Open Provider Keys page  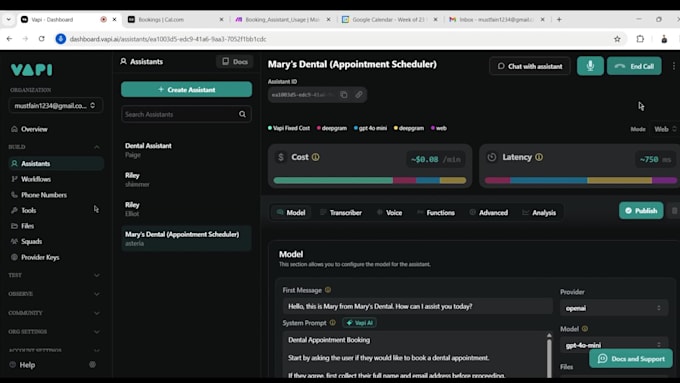40,257
